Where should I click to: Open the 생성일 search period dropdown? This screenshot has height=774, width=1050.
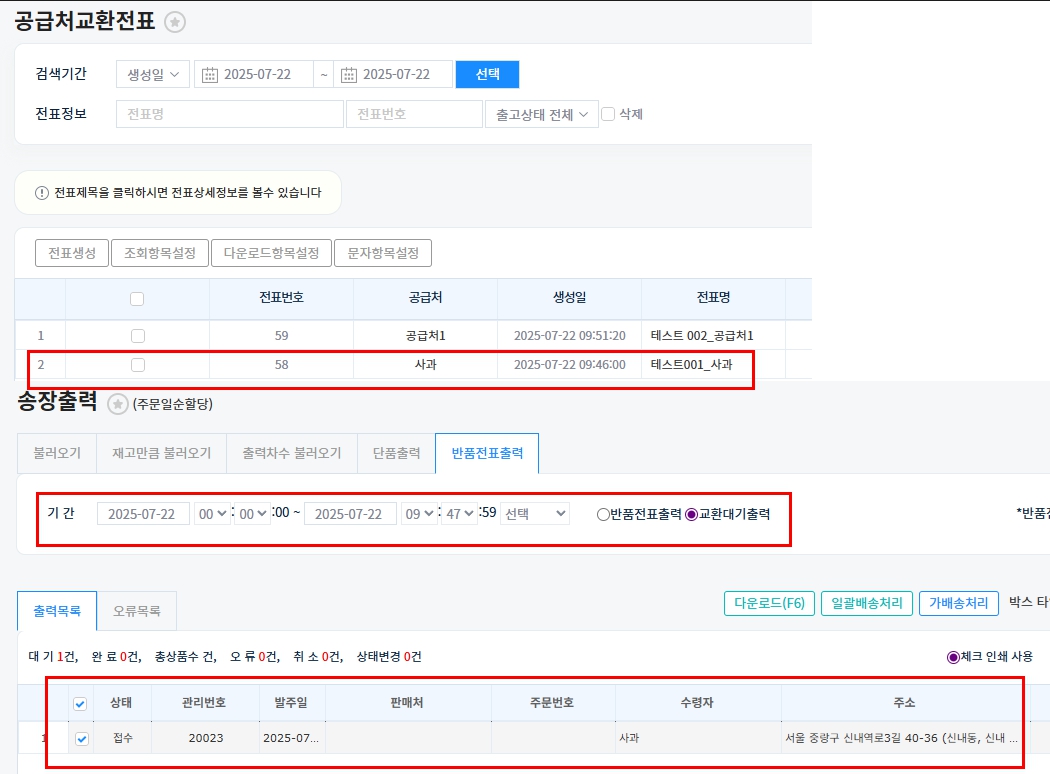152,75
